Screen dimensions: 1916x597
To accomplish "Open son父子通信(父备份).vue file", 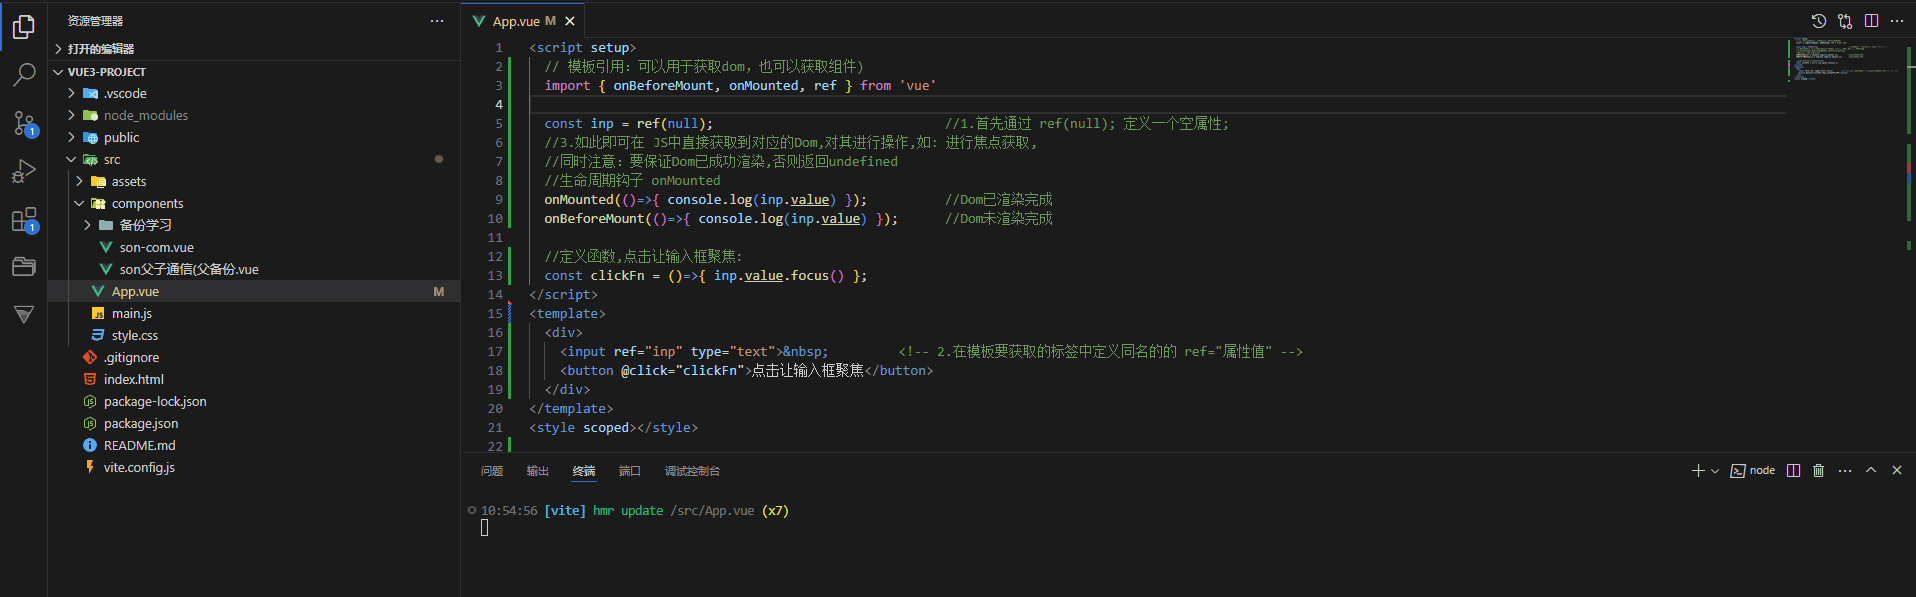I will tap(254, 269).
